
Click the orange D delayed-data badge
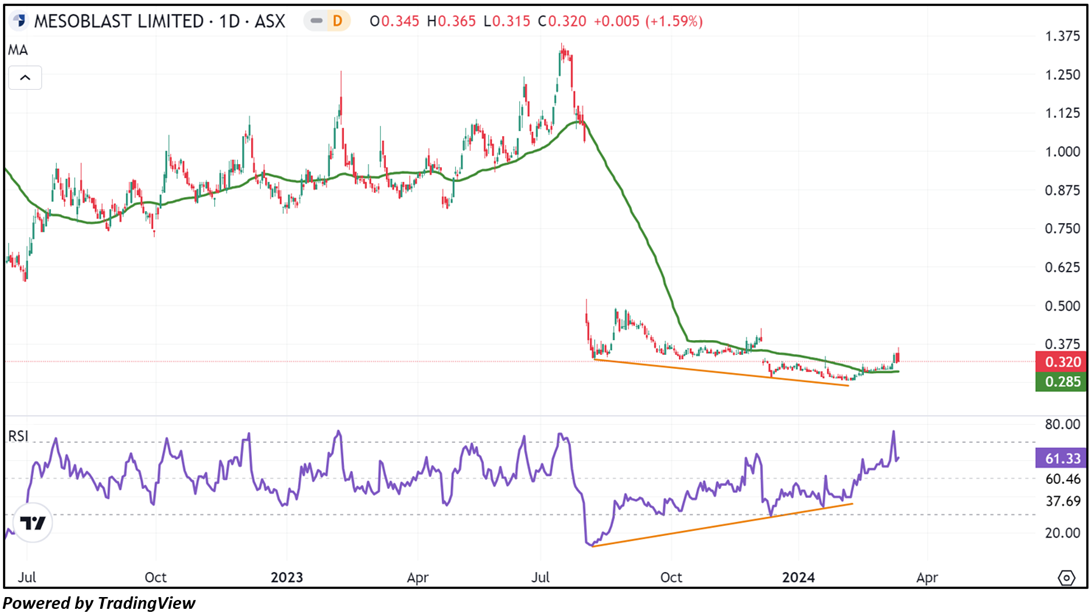338,21
